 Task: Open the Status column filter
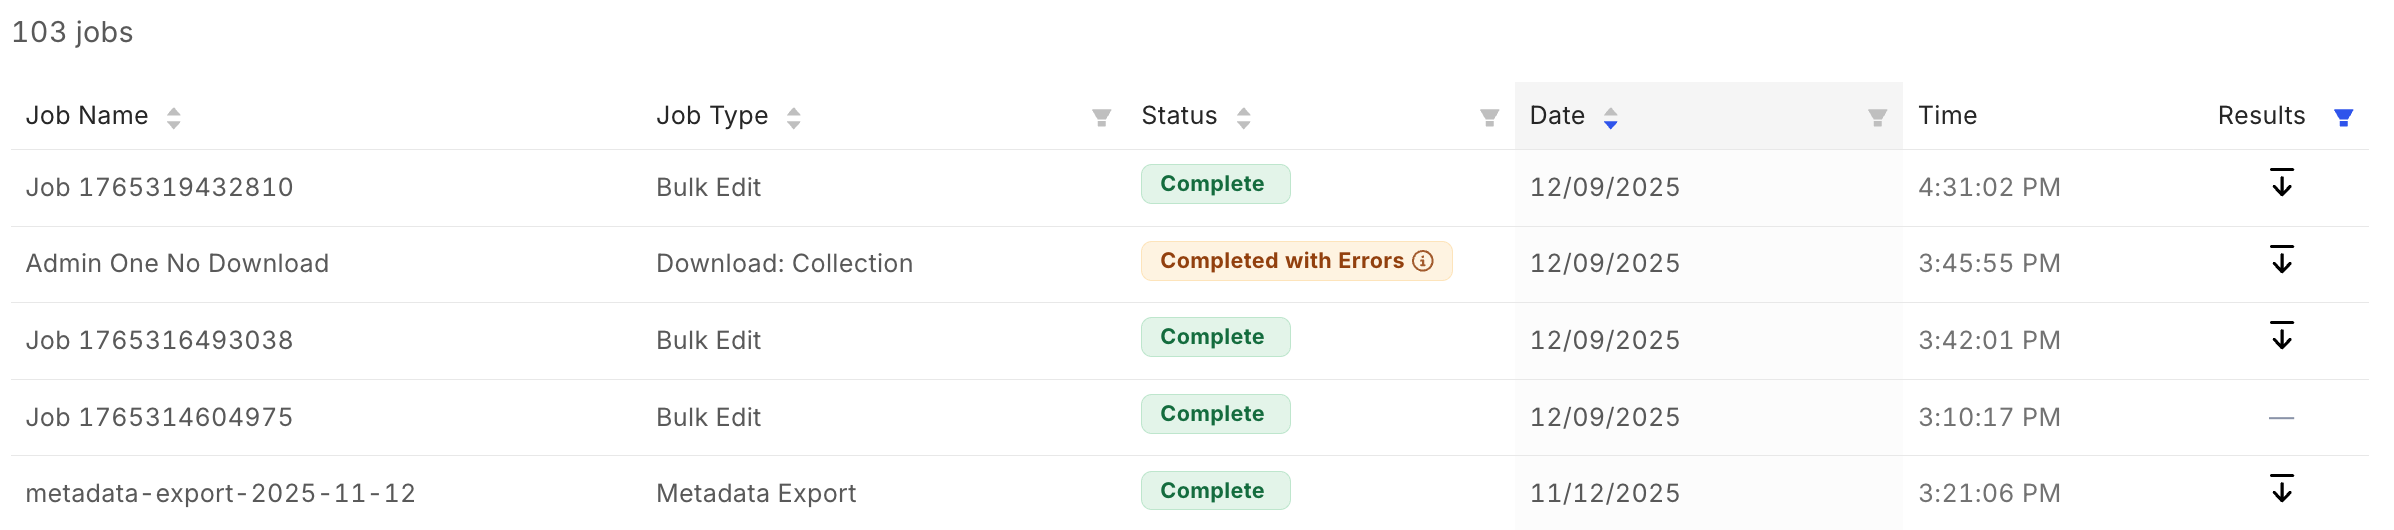[x=1489, y=118]
